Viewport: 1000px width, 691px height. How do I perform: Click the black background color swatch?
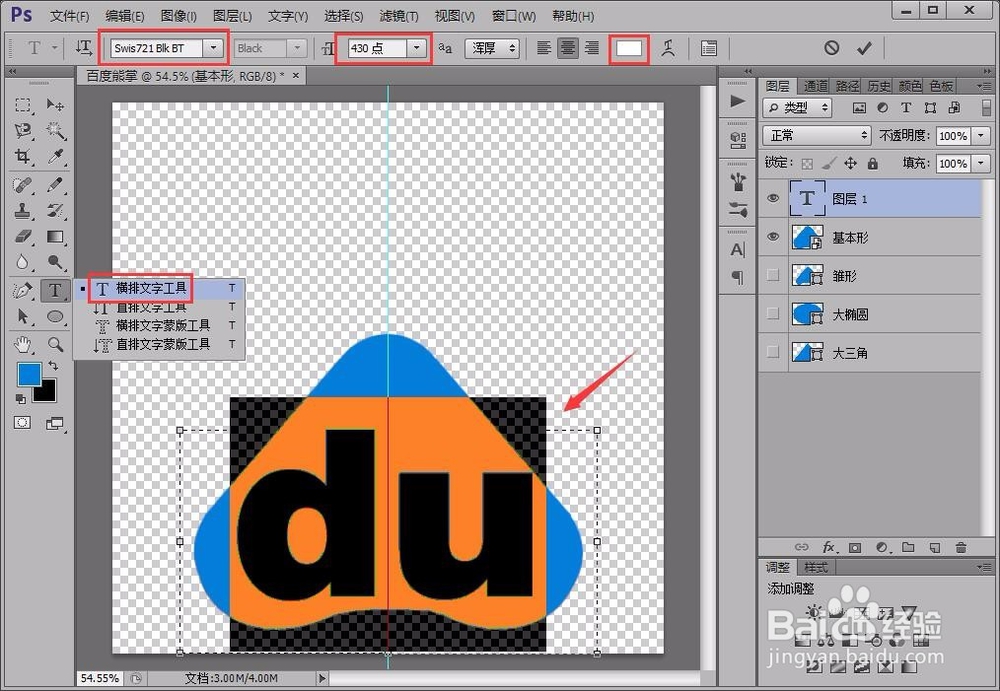coord(46,391)
